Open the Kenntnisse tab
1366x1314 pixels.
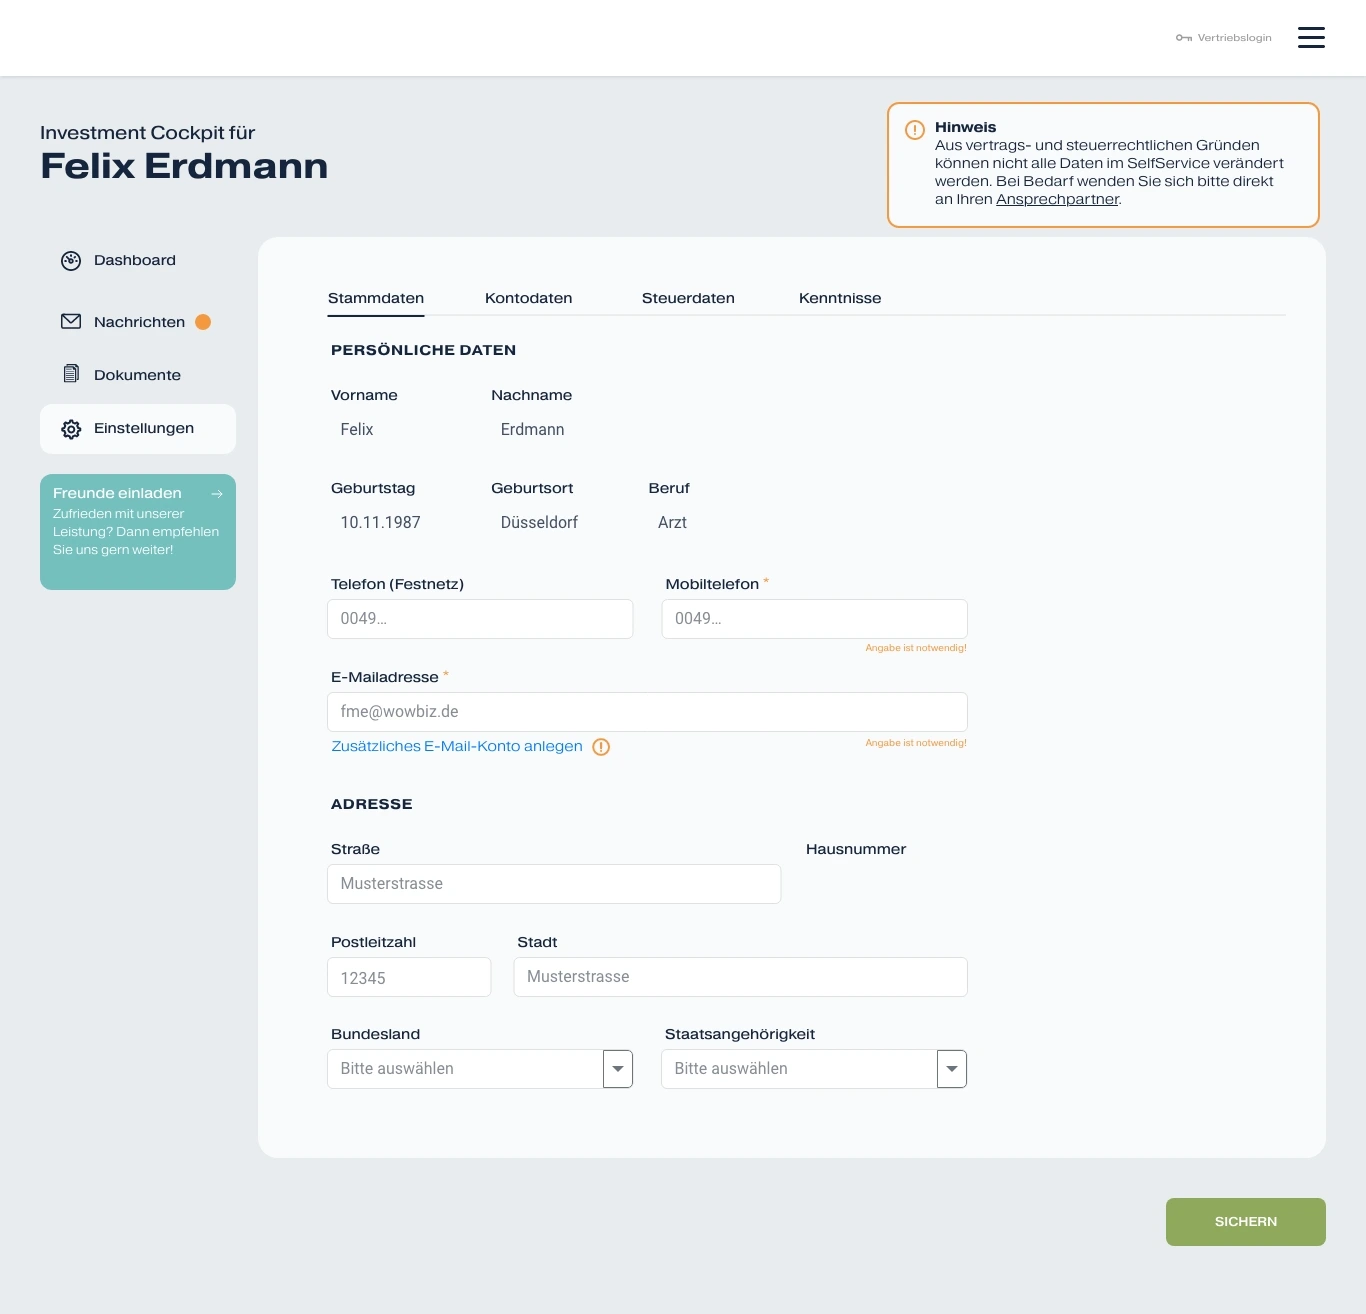(840, 298)
